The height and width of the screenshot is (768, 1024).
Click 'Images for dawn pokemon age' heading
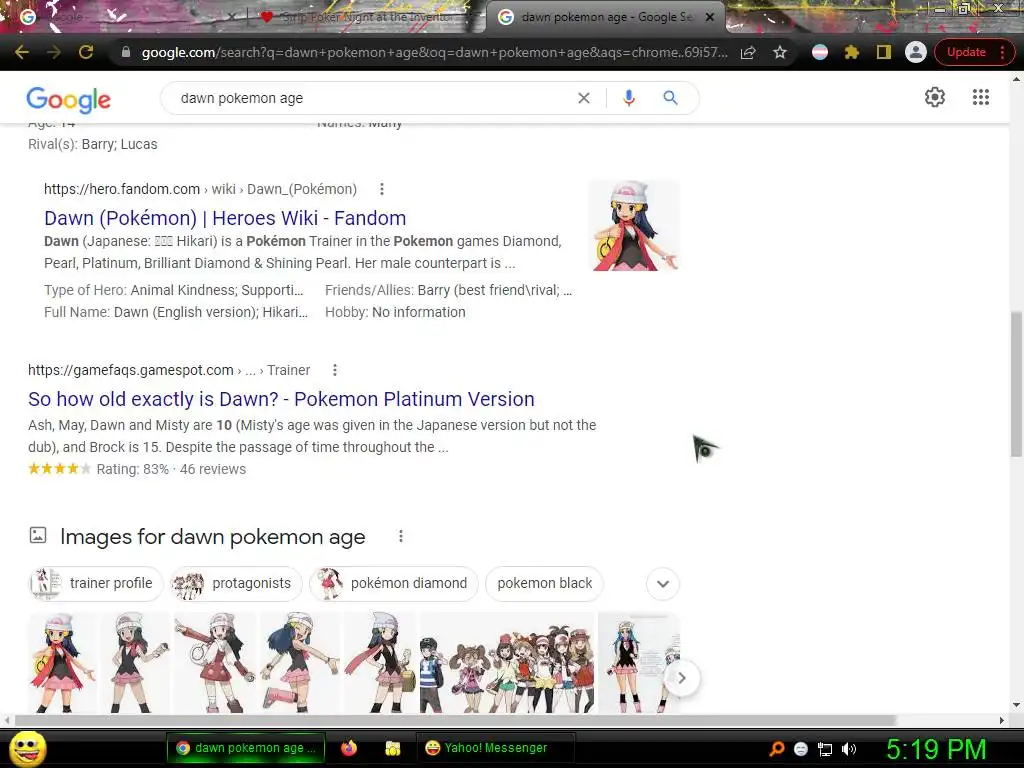tap(212, 537)
